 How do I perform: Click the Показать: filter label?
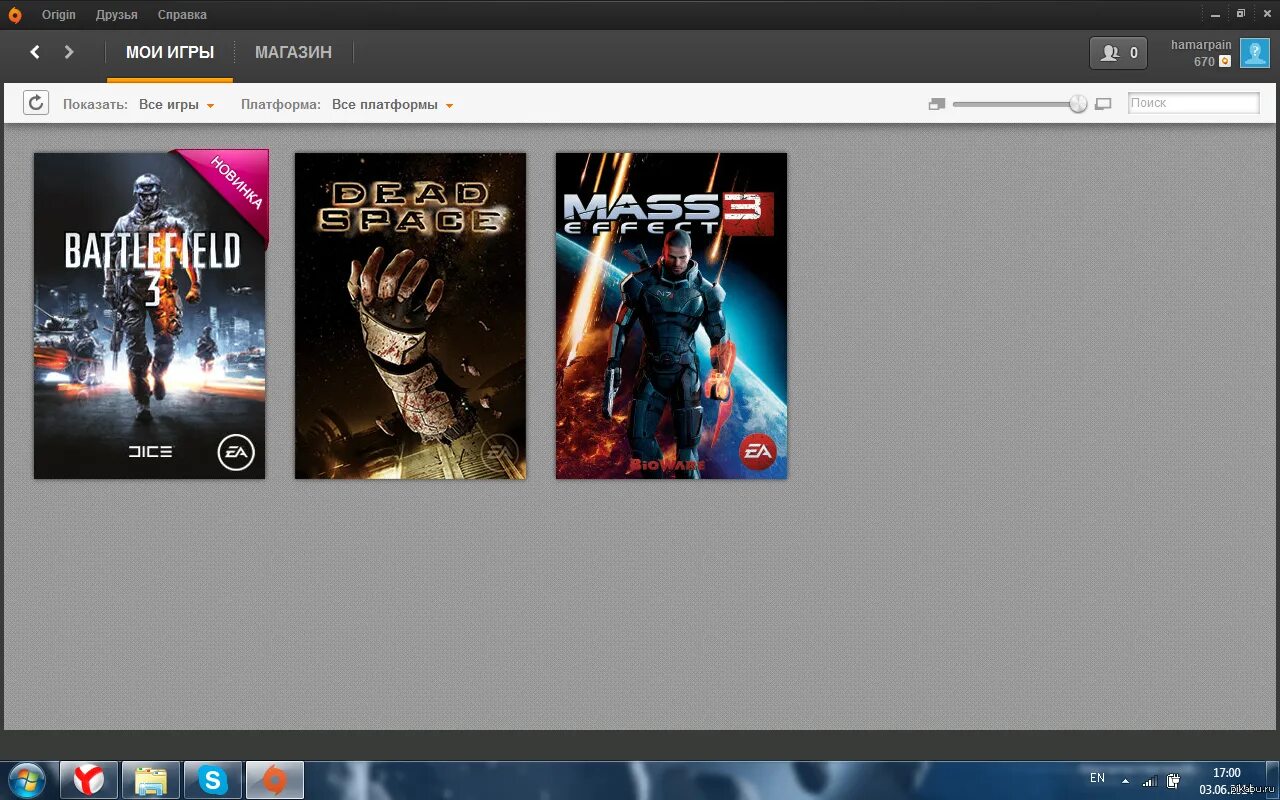point(95,105)
